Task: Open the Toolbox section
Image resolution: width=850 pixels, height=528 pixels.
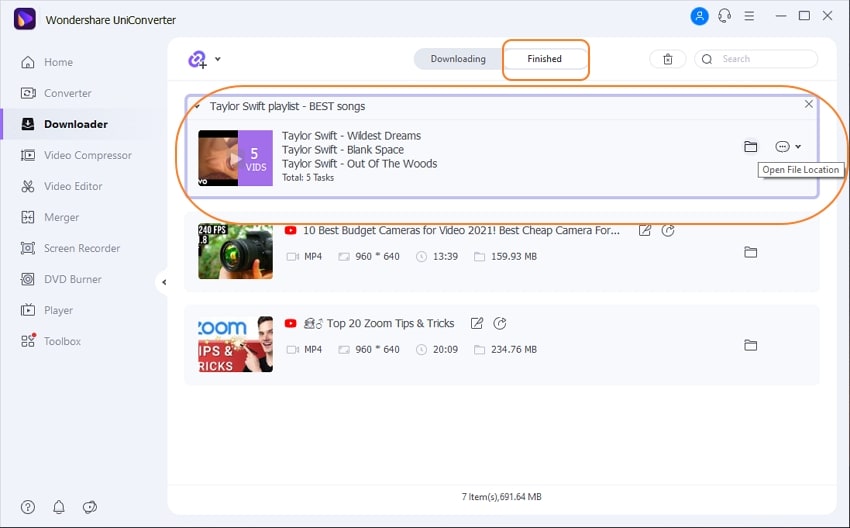Action: [50, 341]
